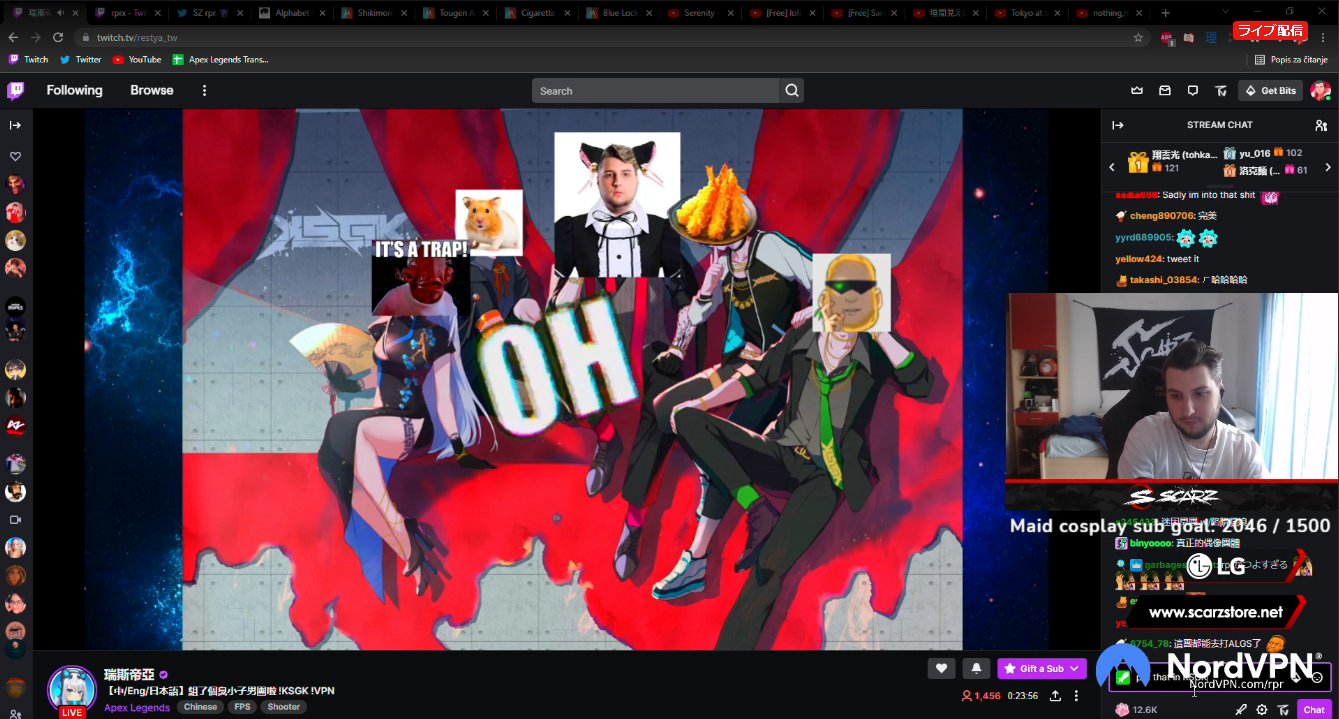Viewport: 1339px width, 719px height.
Task: Open the Following page
Action: click(74, 90)
